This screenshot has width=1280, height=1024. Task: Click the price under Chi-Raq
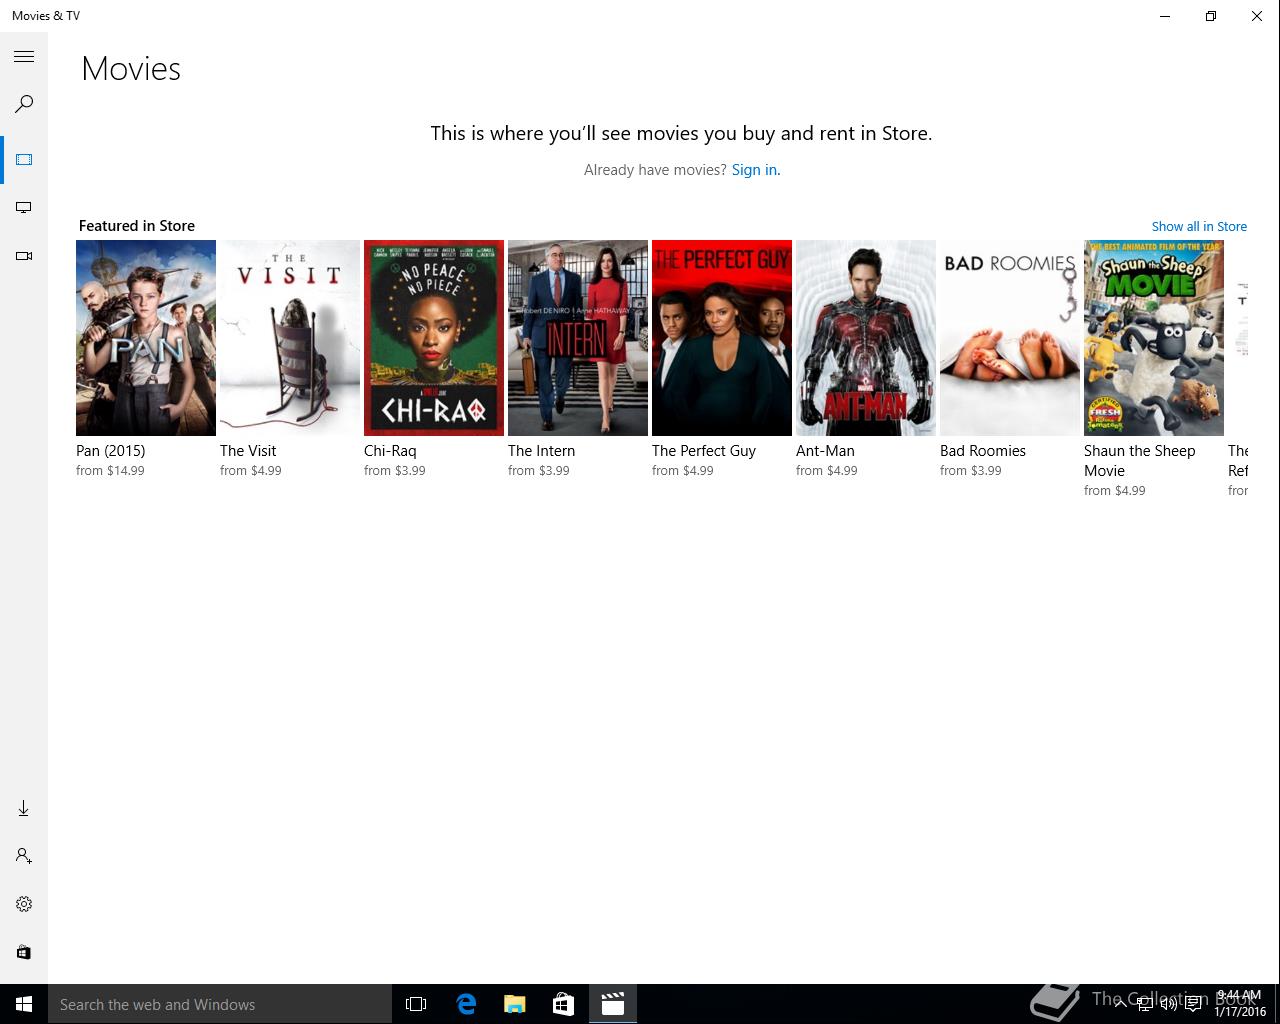coord(395,471)
